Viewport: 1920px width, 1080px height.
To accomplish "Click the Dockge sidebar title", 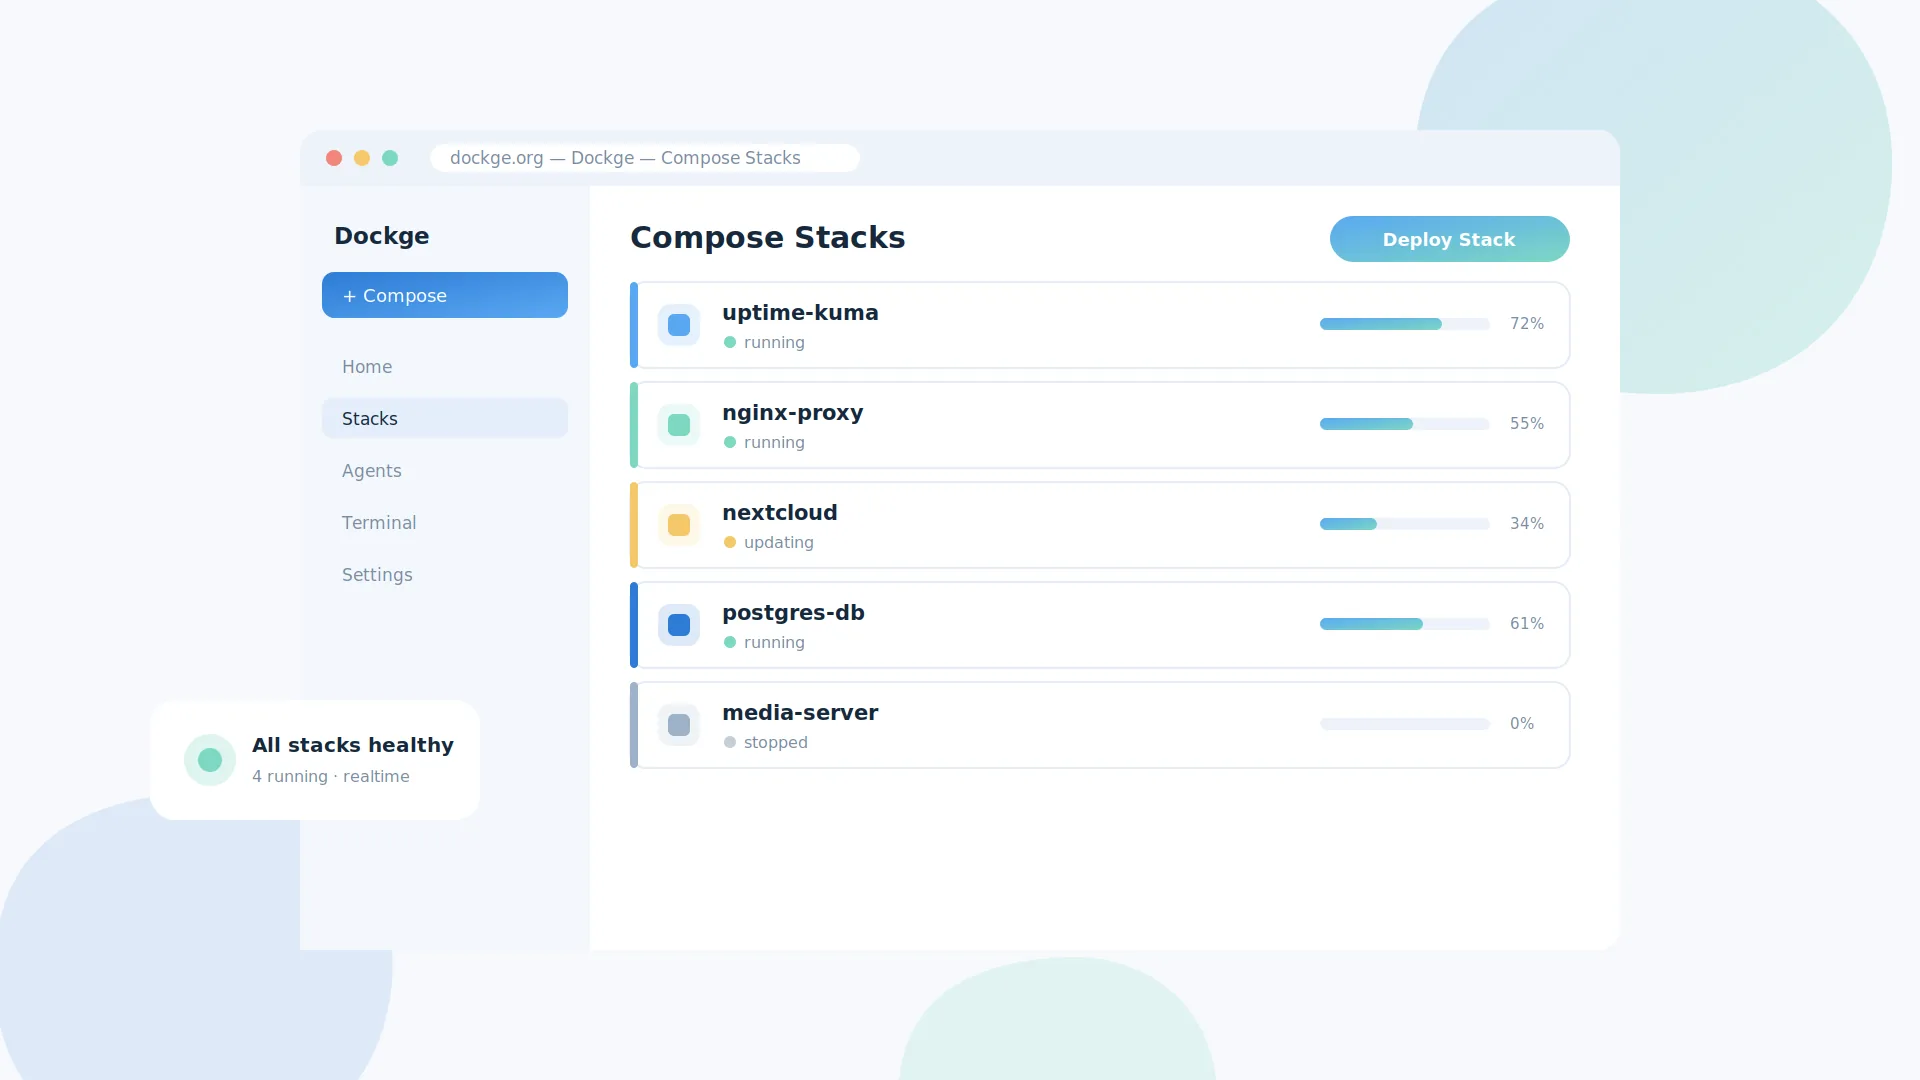I will (382, 236).
